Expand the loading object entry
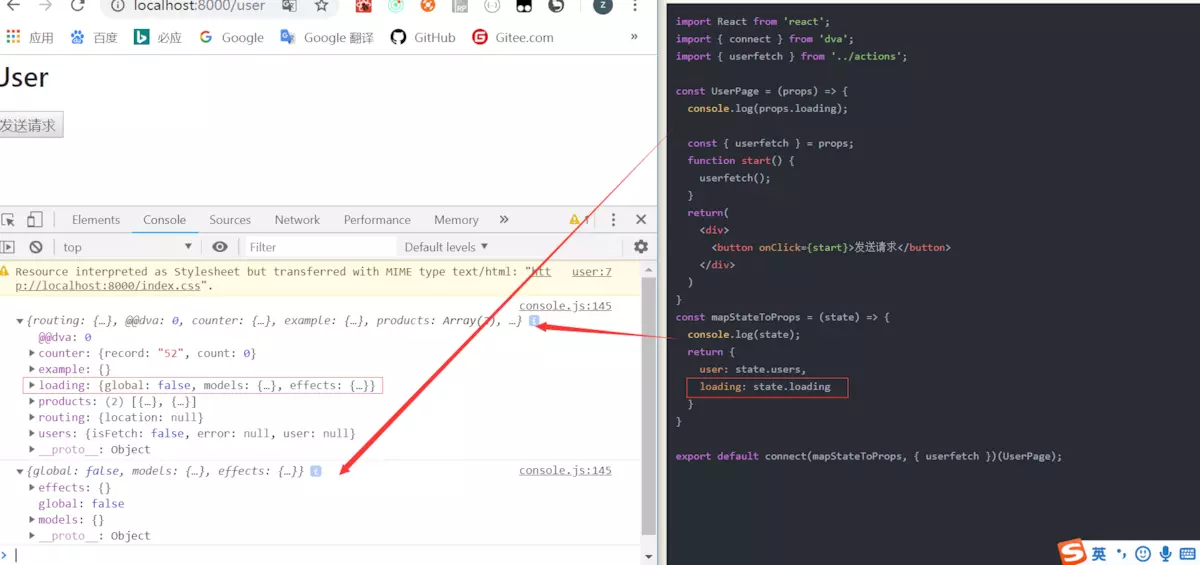Image resolution: width=1200 pixels, height=565 pixels. (32, 386)
